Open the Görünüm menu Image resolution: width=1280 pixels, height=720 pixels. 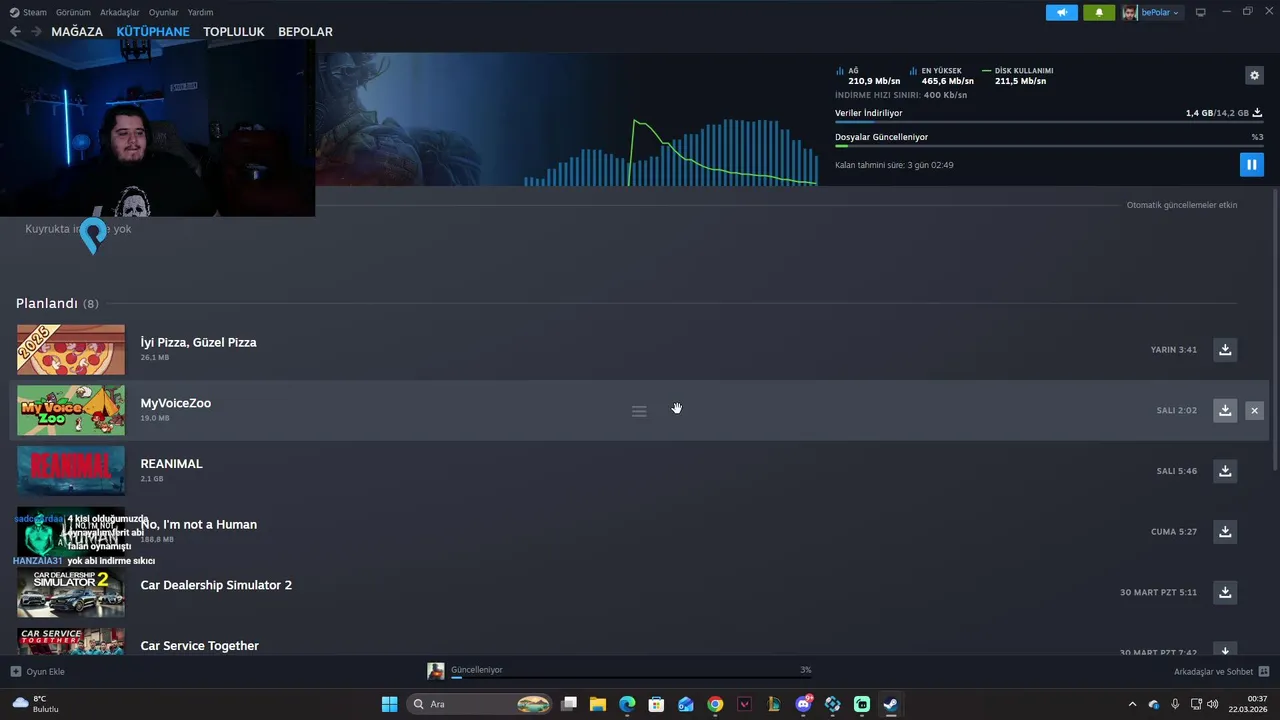(73, 12)
